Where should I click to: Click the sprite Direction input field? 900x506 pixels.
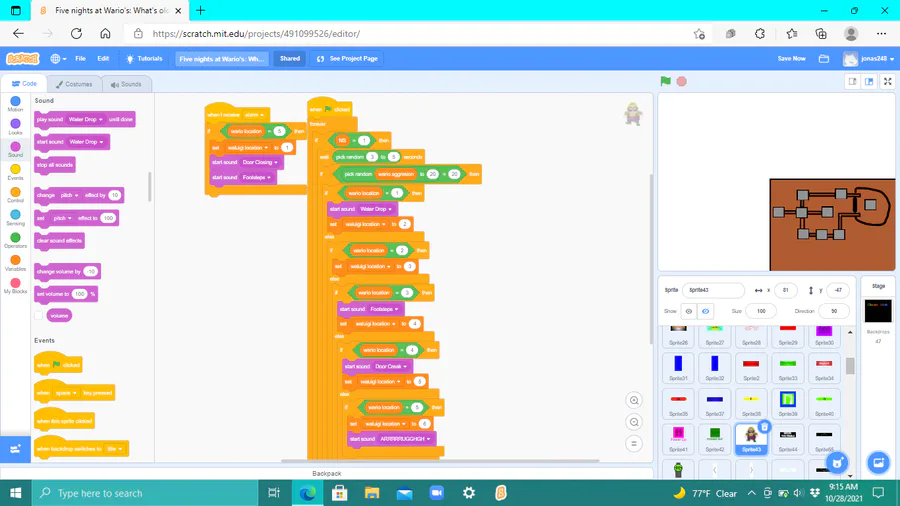point(834,311)
